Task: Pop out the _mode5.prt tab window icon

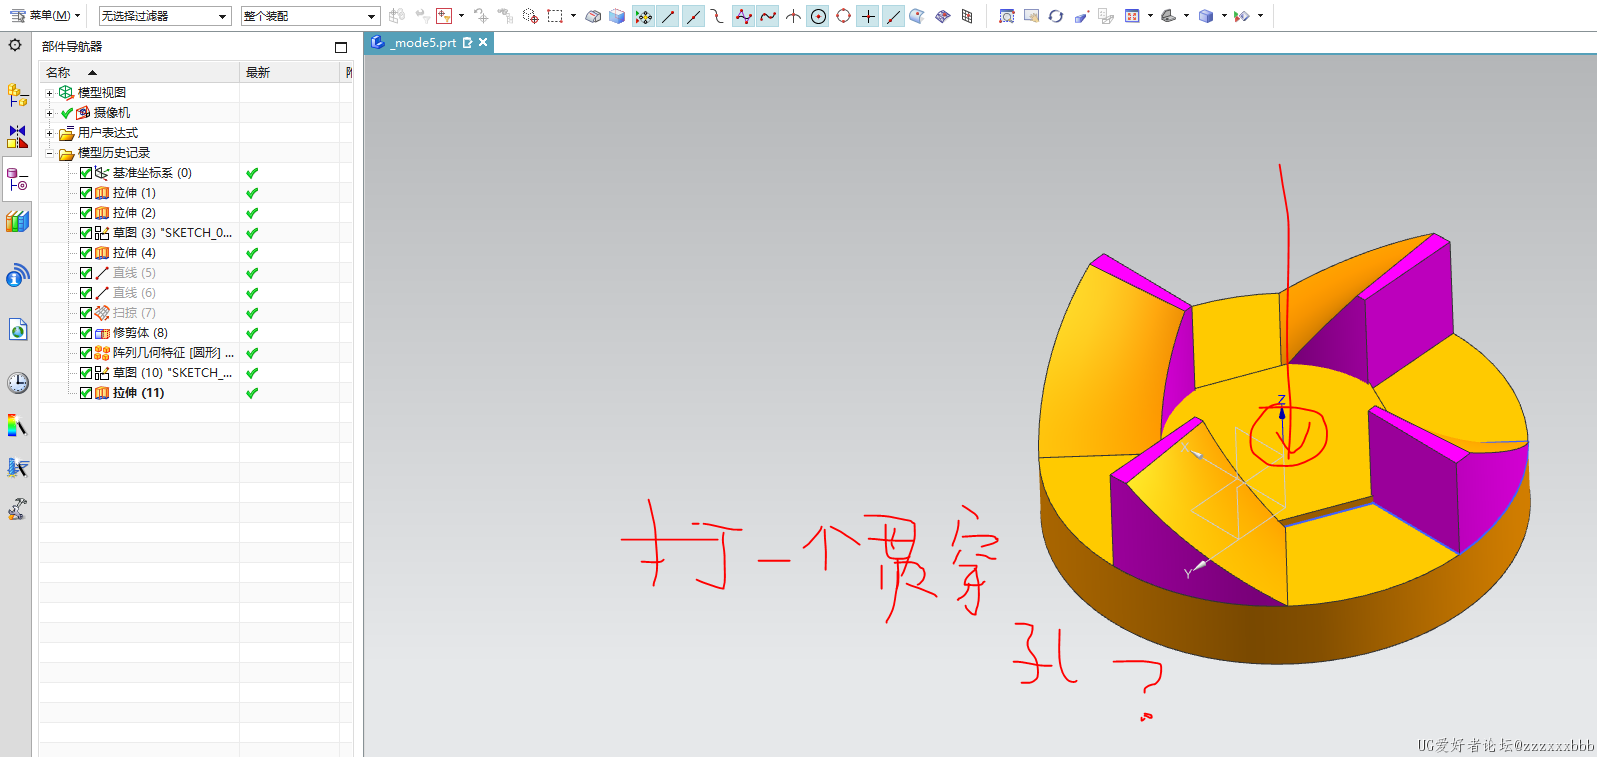Action: tap(467, 43)
